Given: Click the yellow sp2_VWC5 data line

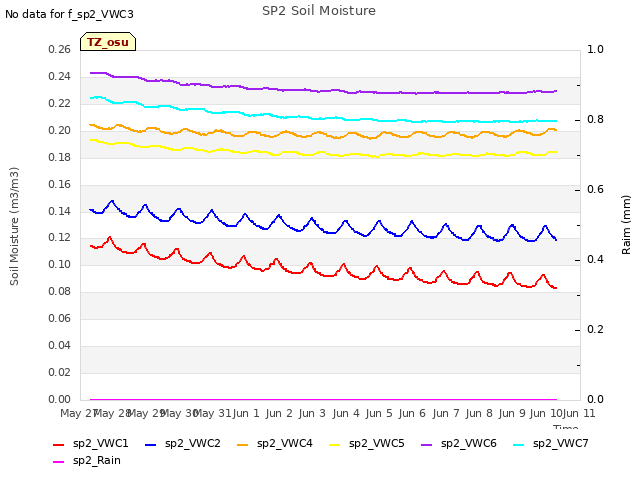Looking at the screenshot, I should (x=322, y=153).
